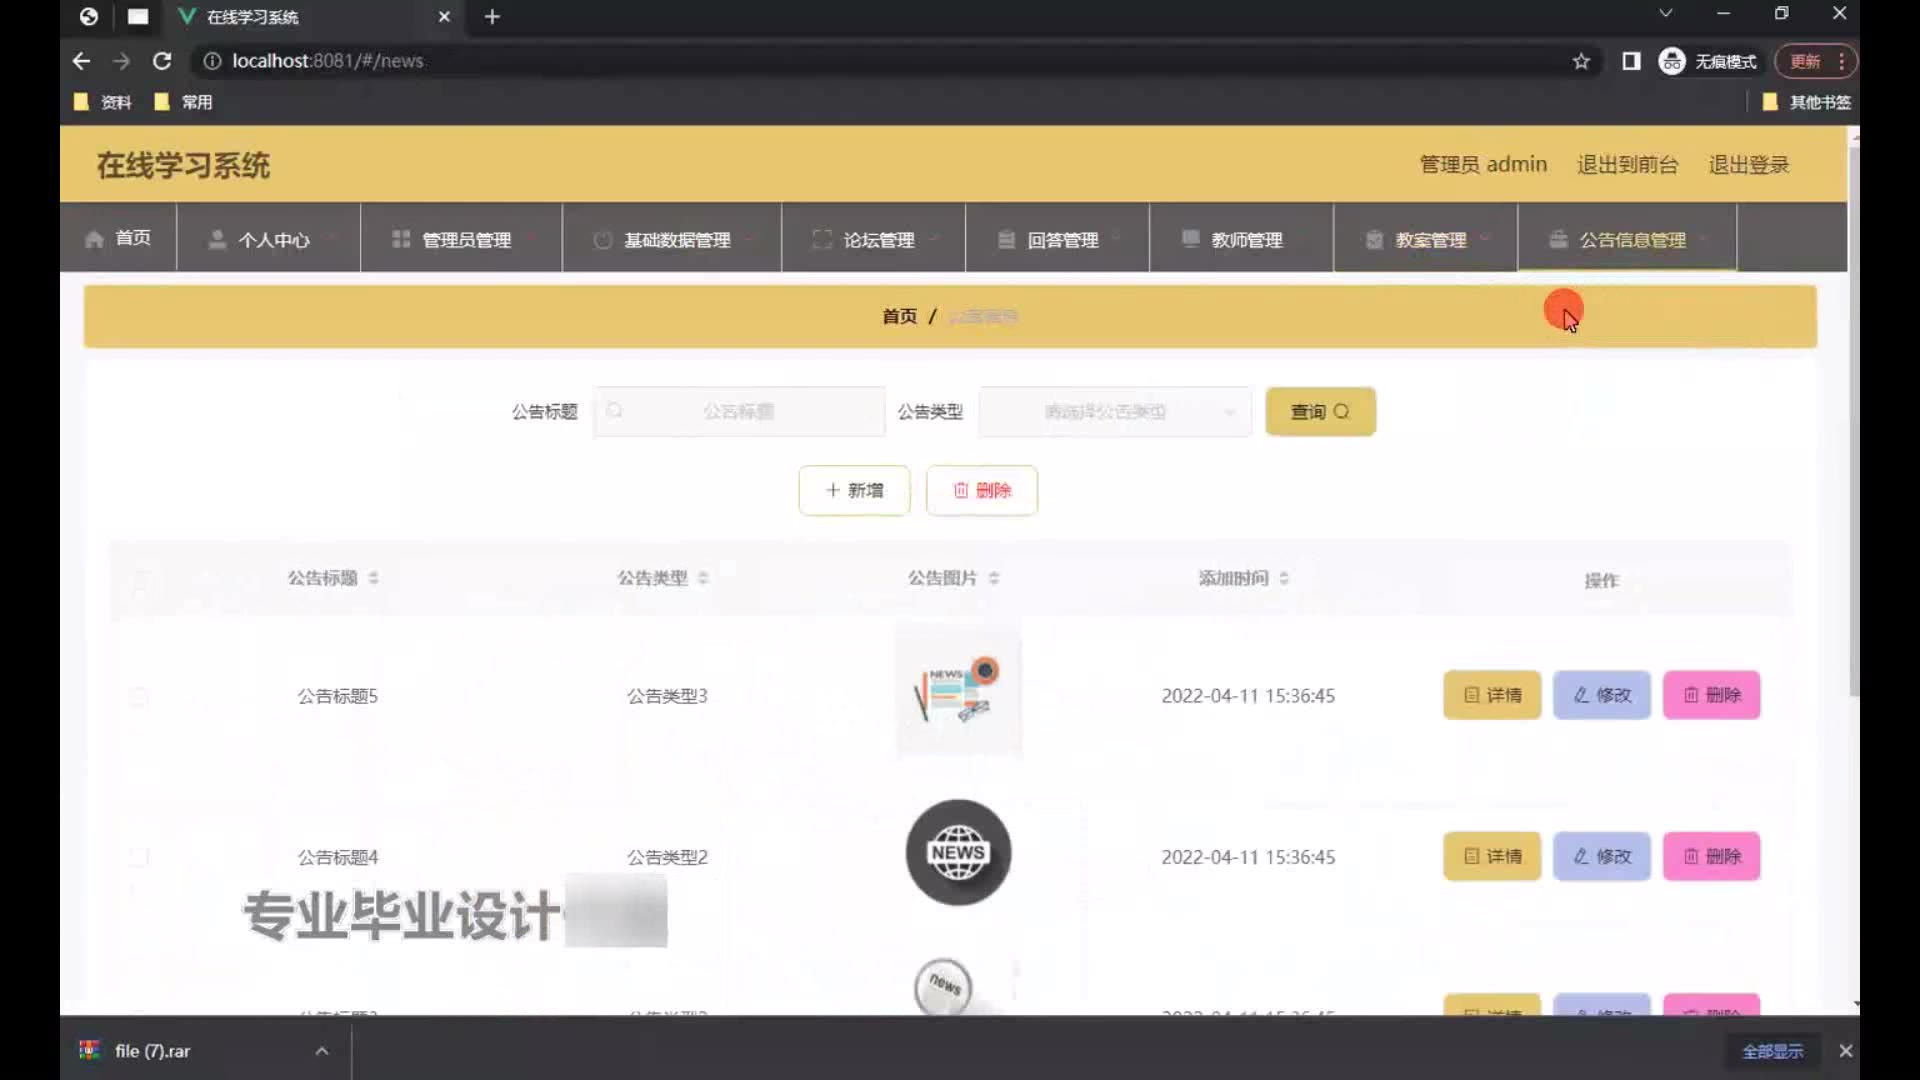Open the 基础数据管理 menu

click(x=672, y=238)
